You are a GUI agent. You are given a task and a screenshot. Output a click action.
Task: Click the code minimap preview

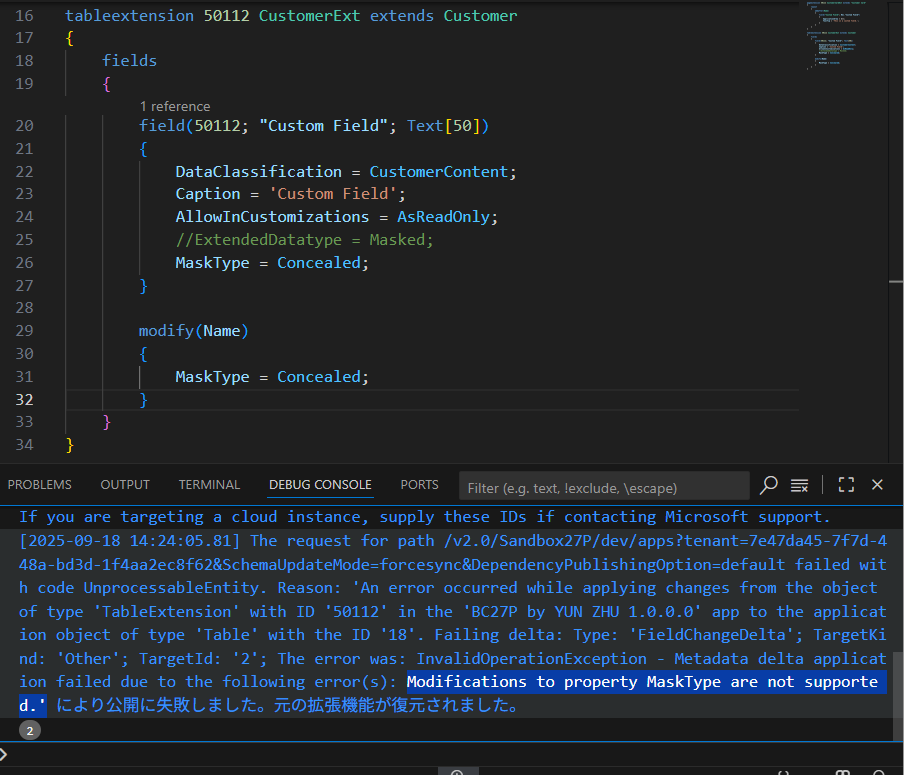(836, 35)
